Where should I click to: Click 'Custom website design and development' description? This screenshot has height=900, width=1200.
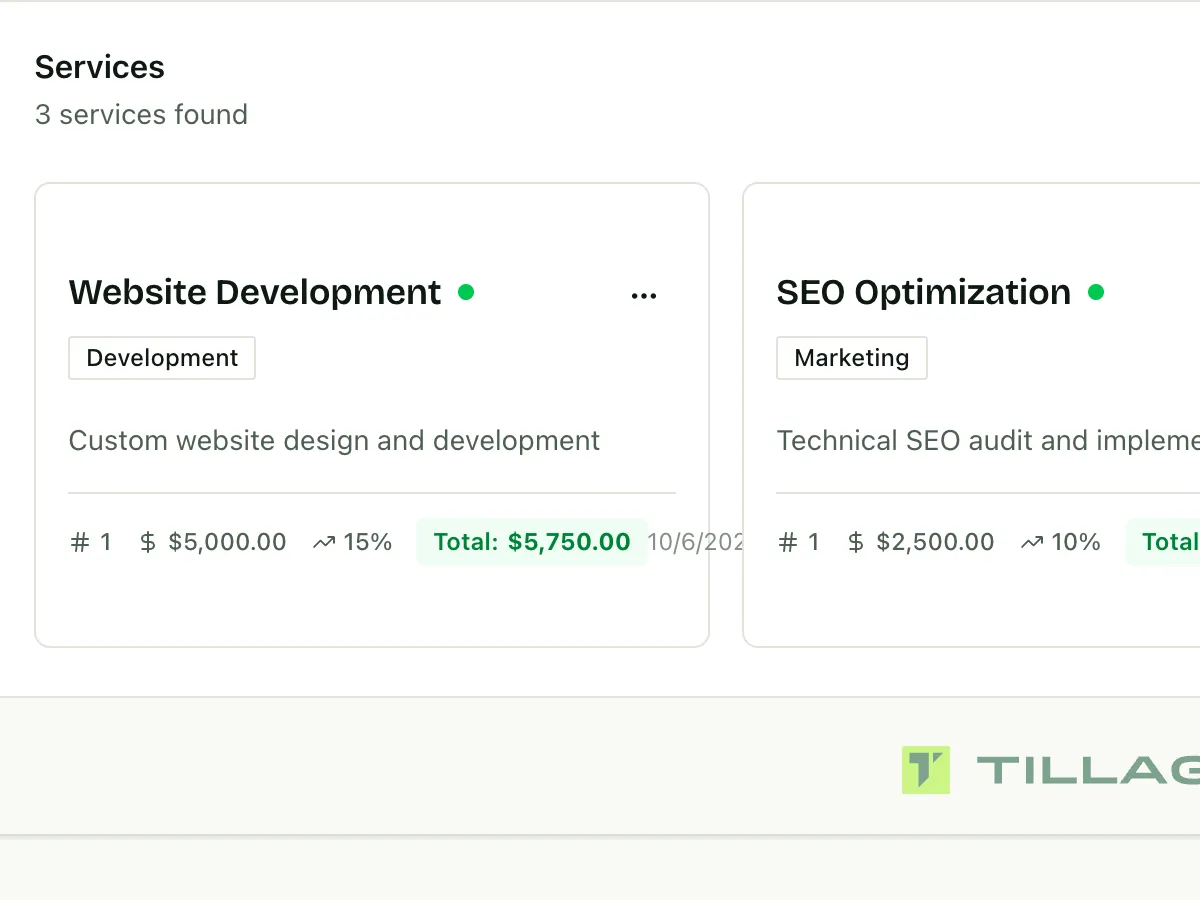[x=334, y=441]
